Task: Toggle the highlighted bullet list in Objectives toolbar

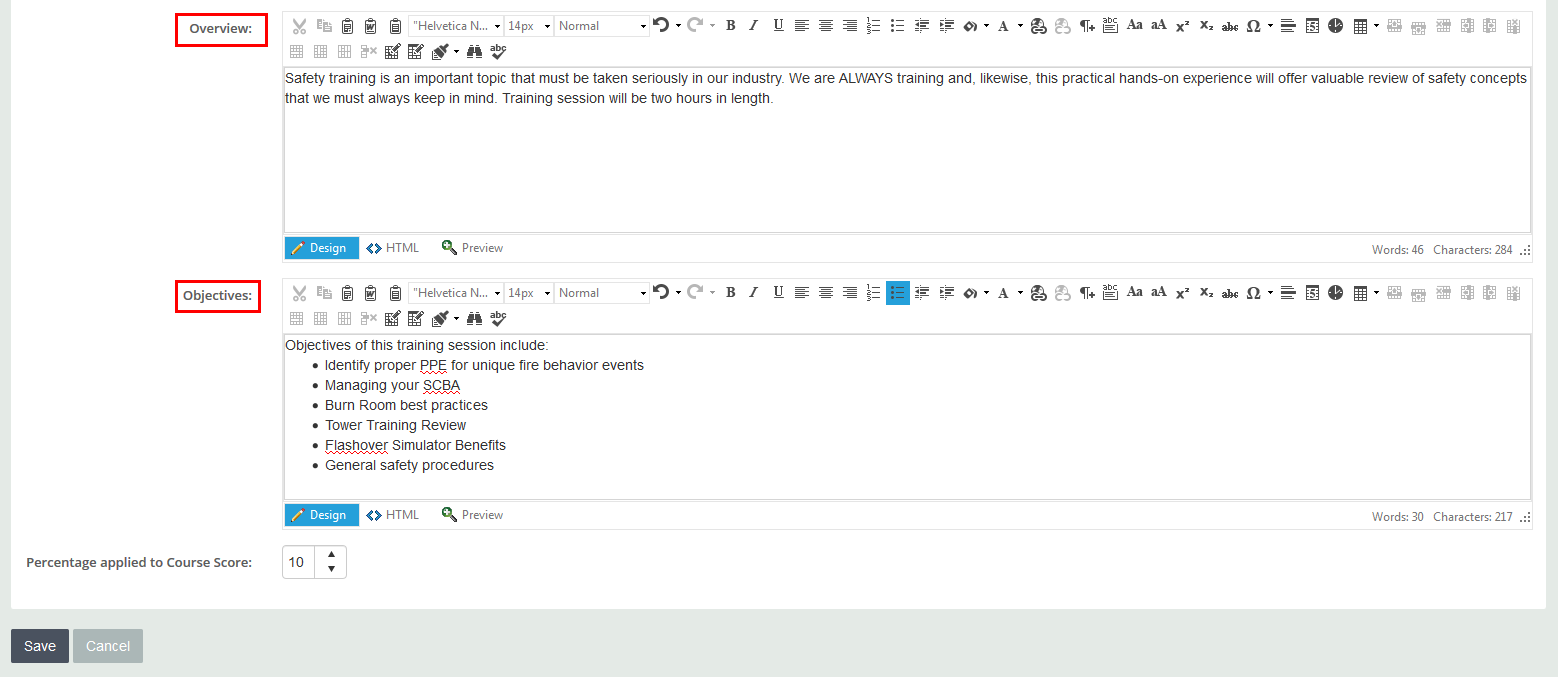Action: (x=897, y=293)
